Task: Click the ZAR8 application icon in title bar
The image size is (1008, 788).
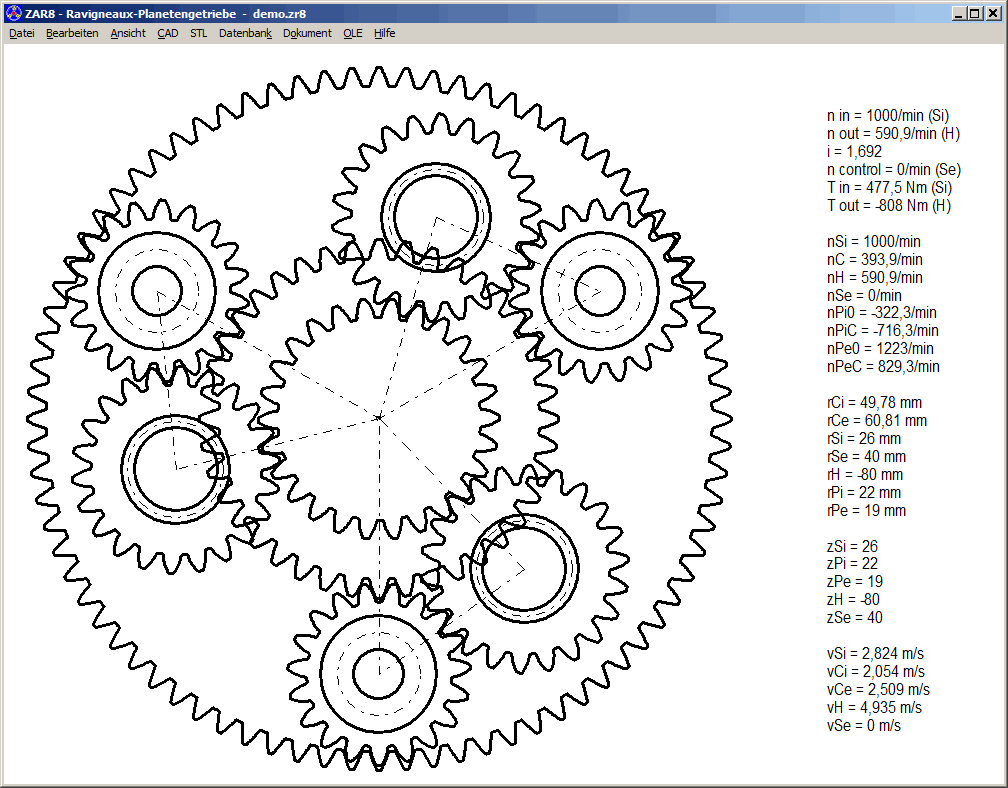Action: click(x=12, y=13)
